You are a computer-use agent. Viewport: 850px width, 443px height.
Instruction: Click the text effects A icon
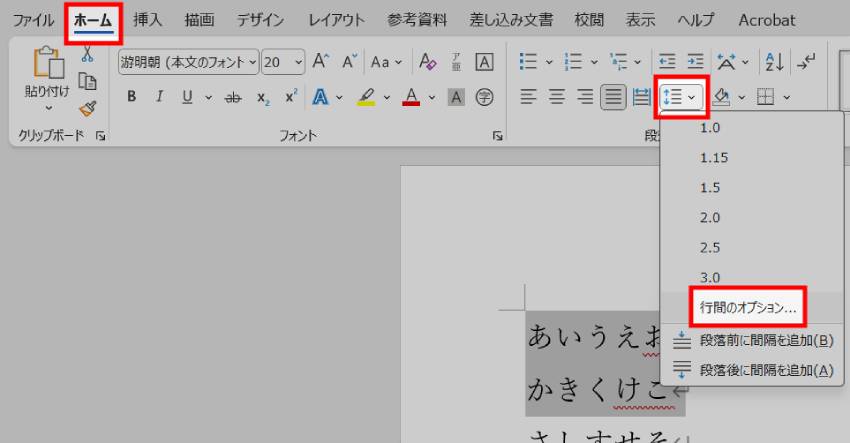click(320, 98)
